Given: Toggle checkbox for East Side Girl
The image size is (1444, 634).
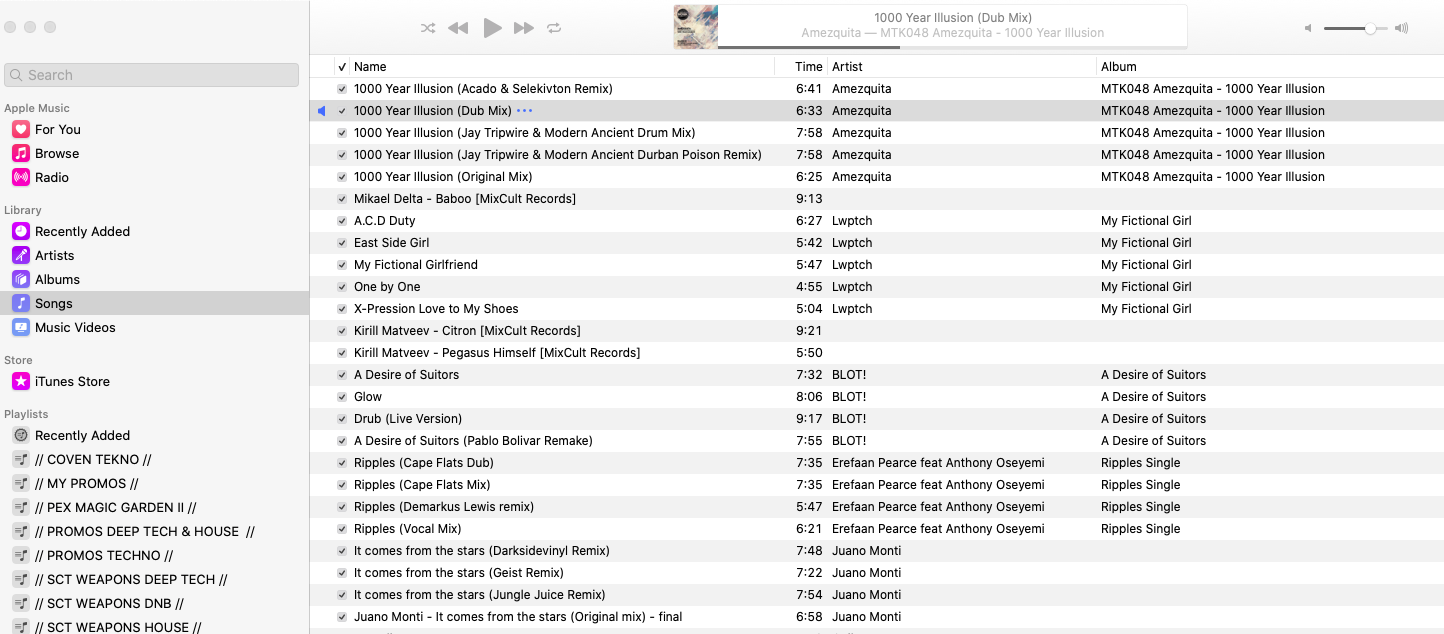Looking at the screenshot, I should pyautogui.click(x=342, y=243).
